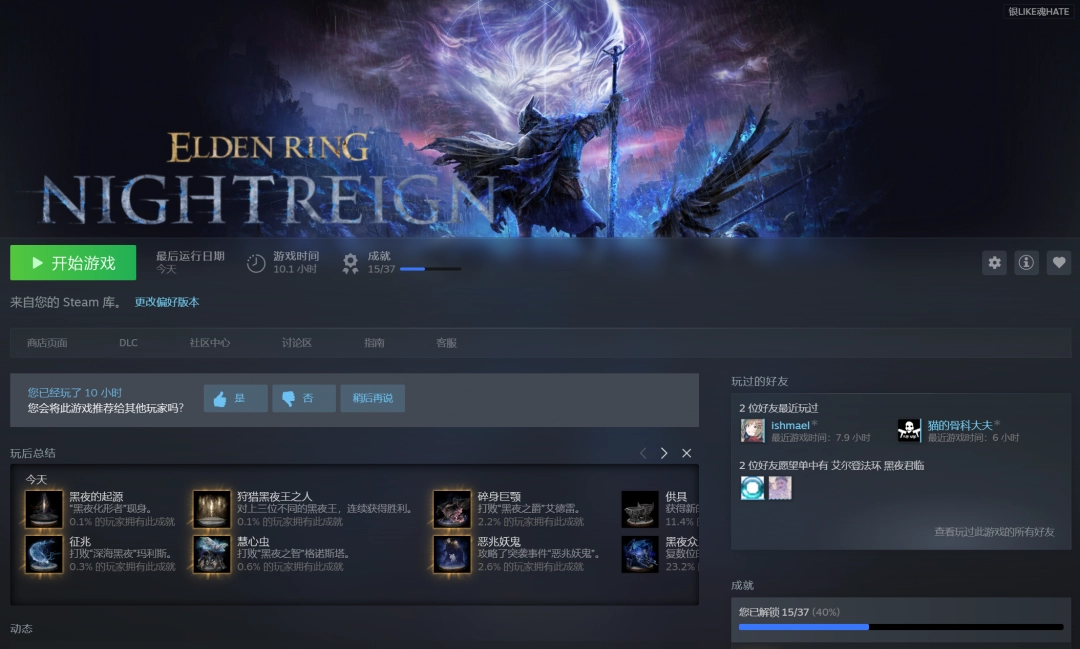Add game to favorites with heart icon

pos(1059,262)
